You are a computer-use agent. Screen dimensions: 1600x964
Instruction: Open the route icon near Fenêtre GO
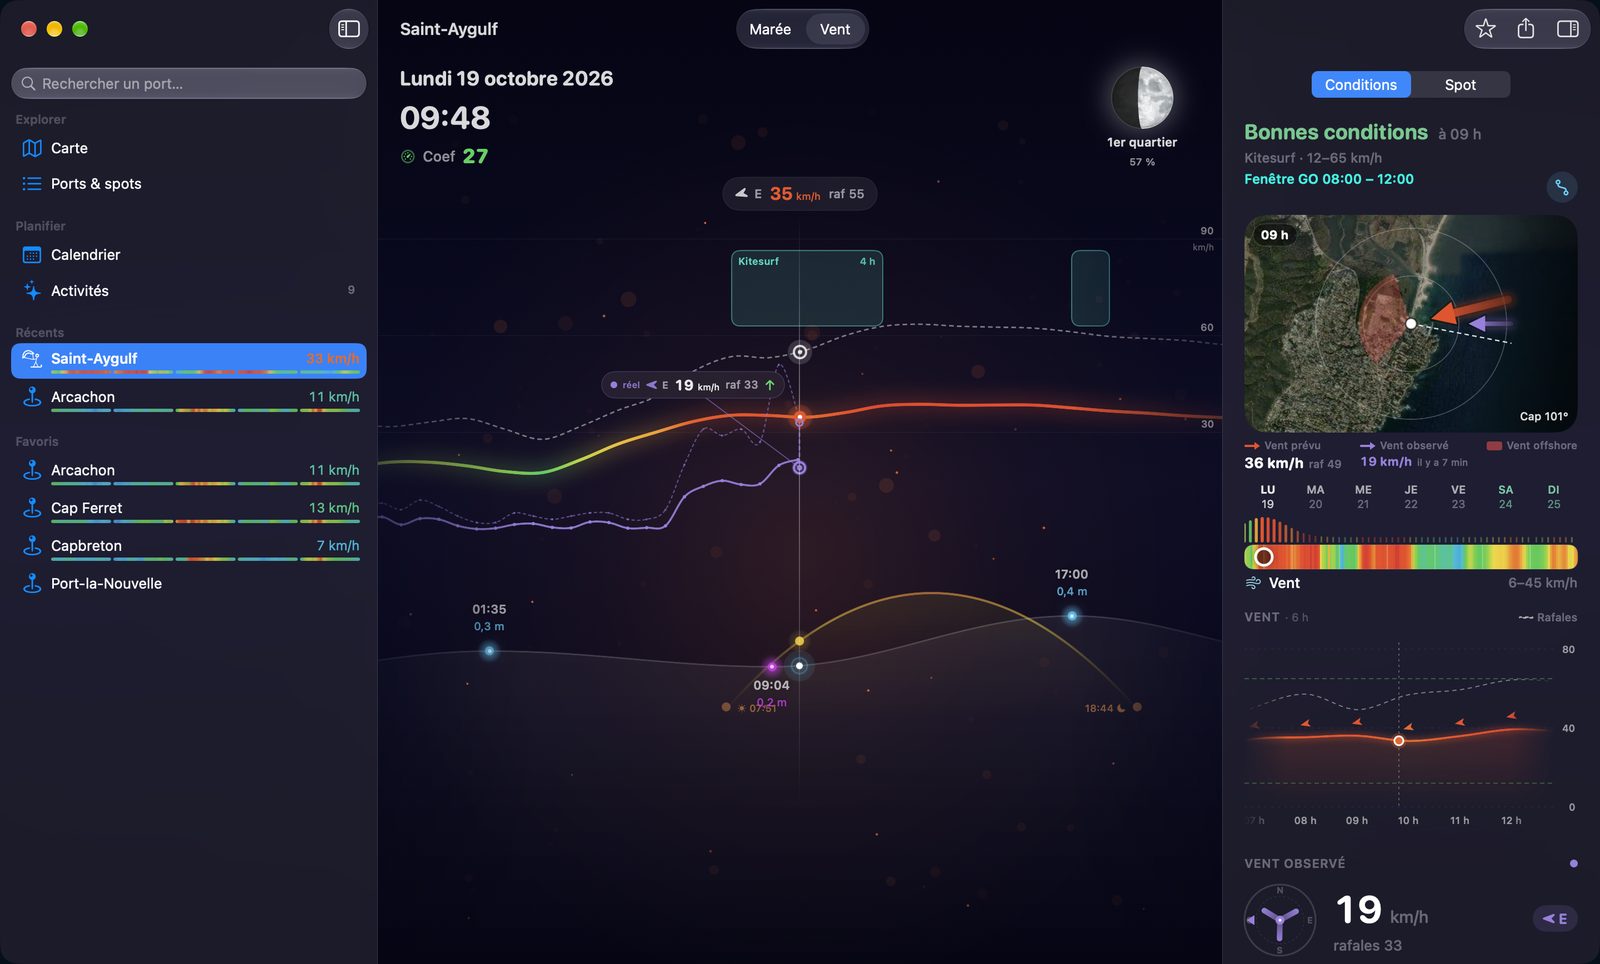pos(1561,187)
